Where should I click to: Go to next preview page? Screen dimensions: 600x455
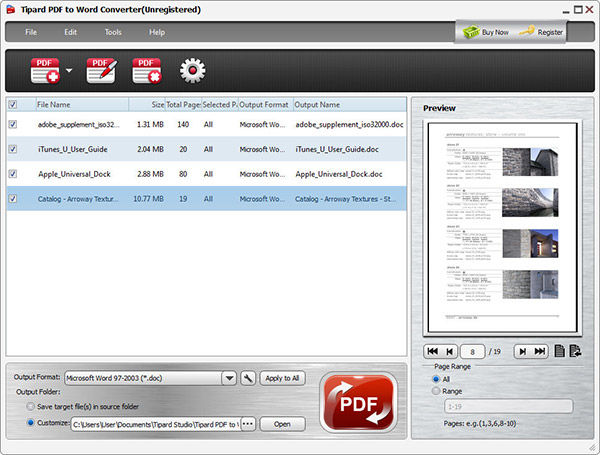pos(523,351)
